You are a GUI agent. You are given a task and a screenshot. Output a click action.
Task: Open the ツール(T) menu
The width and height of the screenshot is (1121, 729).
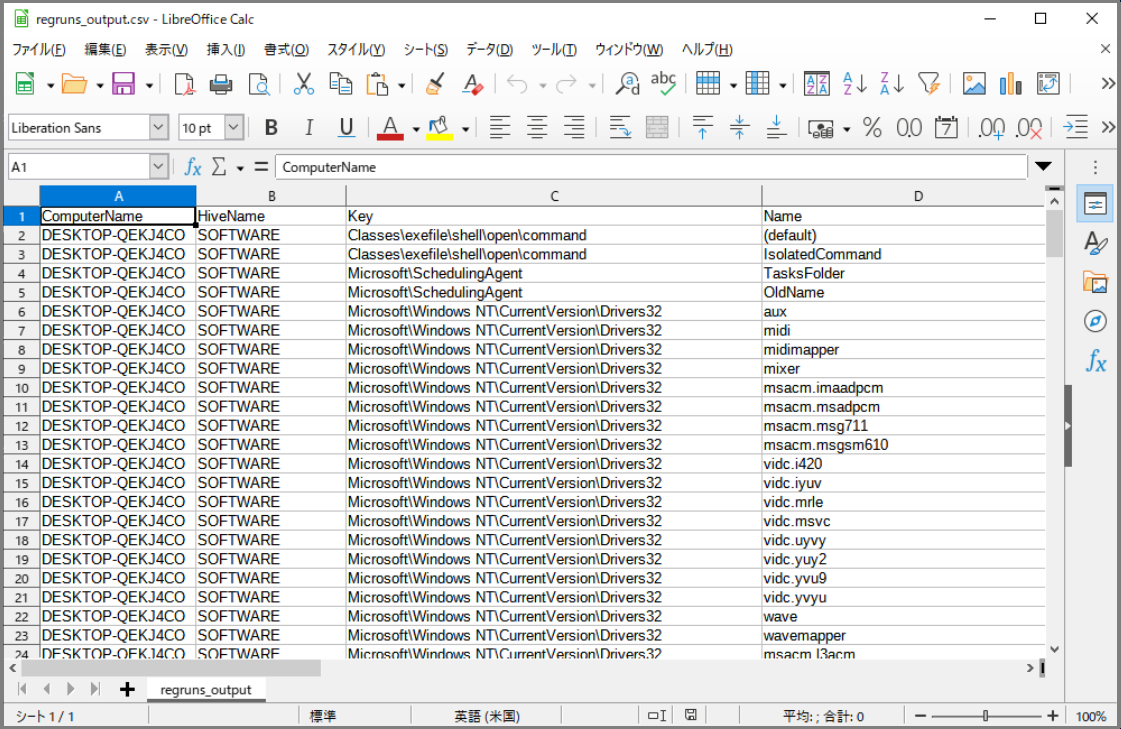pyautogui.click(x=554, y=49)
